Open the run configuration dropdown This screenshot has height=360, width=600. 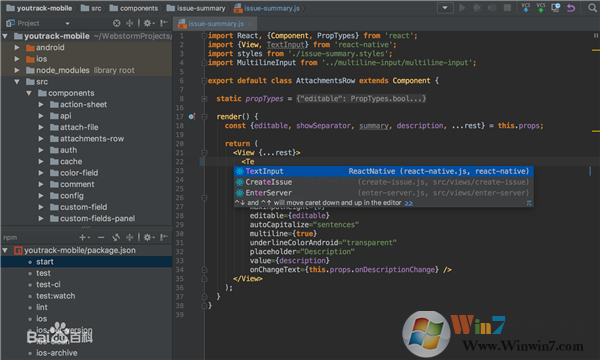coord(445,8)
